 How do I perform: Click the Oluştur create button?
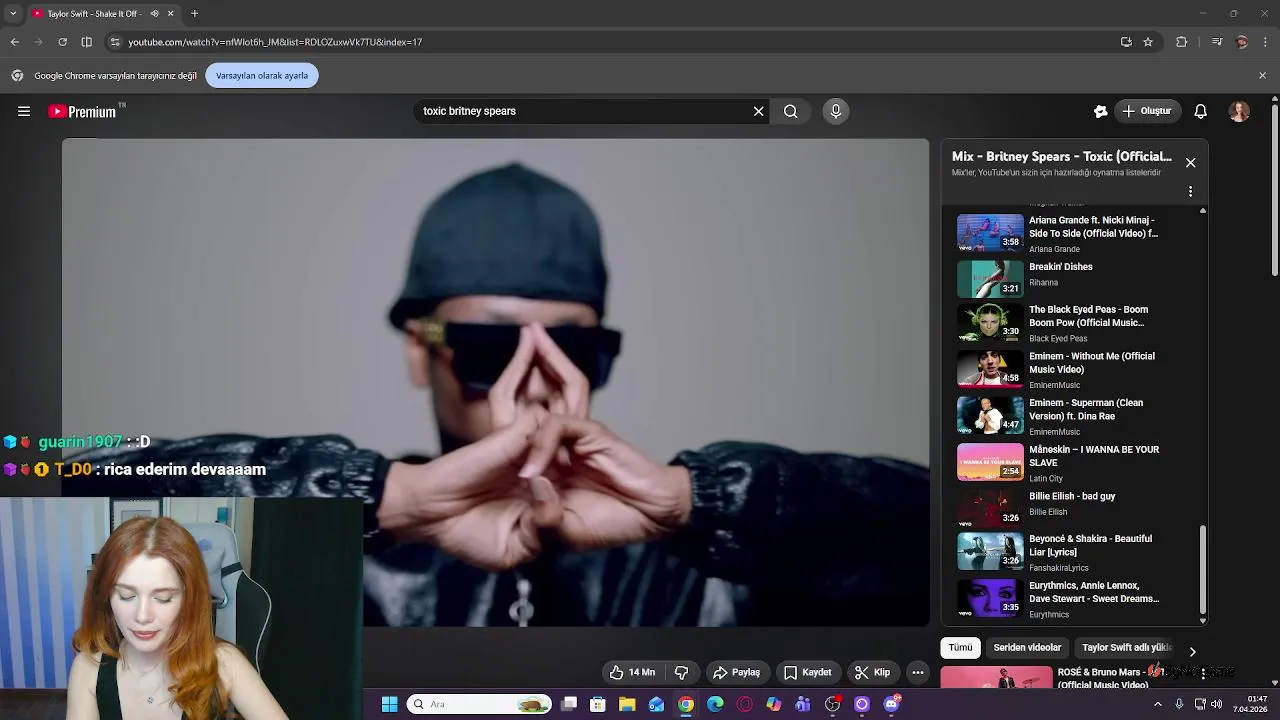pos(1148,111)
